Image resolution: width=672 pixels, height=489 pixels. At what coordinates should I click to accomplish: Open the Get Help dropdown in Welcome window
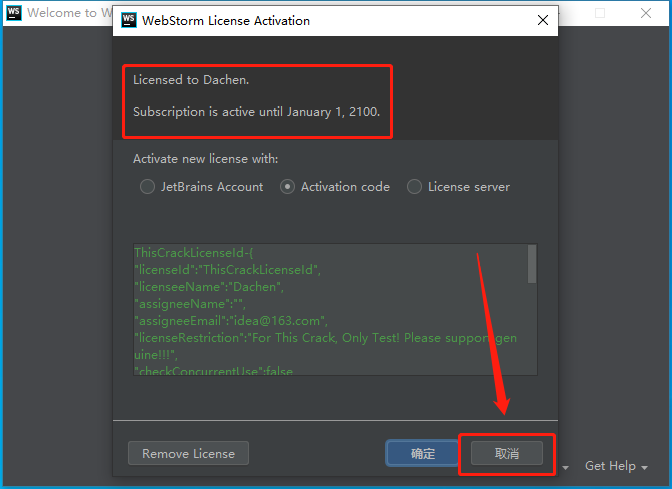point(616,466)
